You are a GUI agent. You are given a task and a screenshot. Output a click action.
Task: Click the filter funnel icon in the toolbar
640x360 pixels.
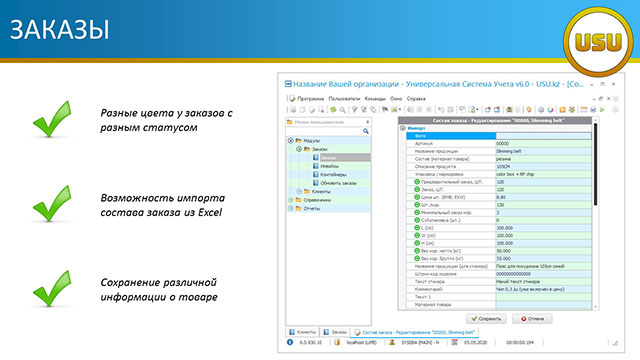(354, 110)
